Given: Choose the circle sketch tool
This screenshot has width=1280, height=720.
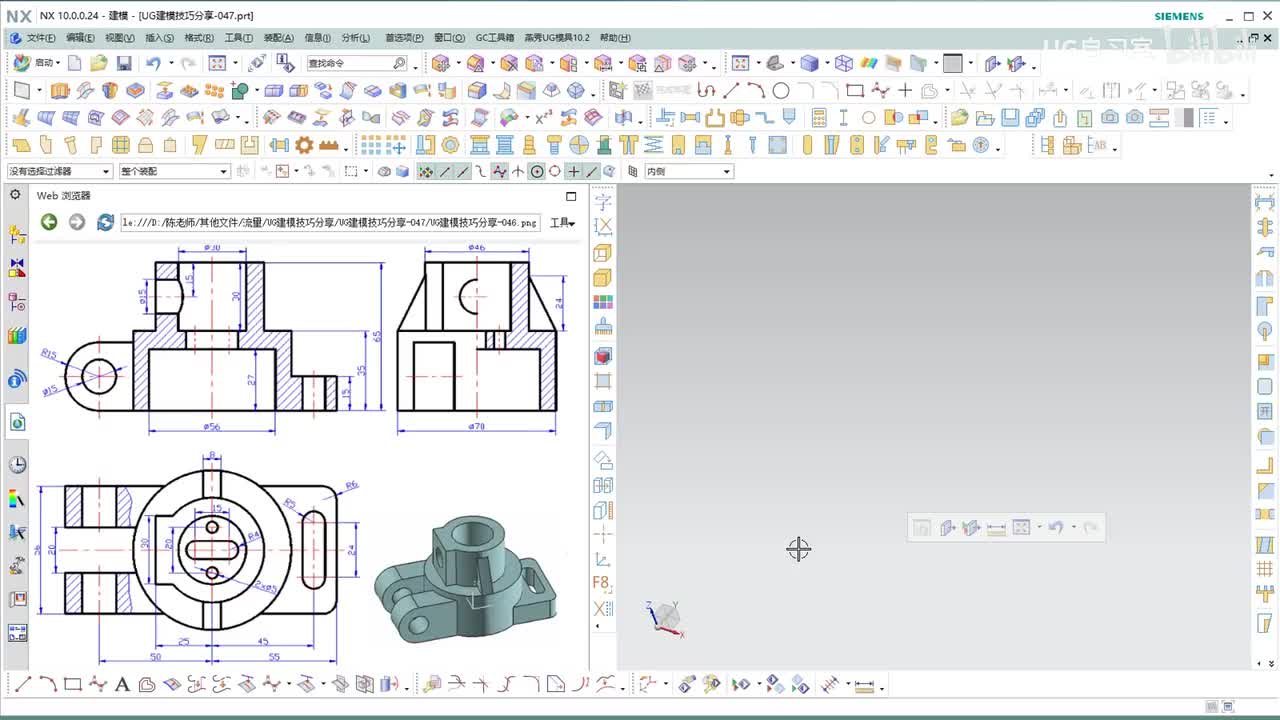Looking at the screenshot, I should pos(781,90).
